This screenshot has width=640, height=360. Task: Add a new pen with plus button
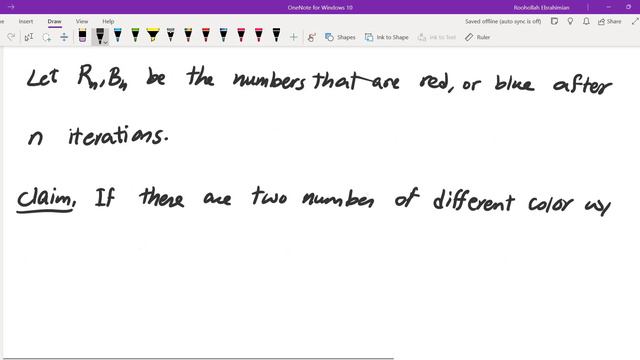[293, 37]
